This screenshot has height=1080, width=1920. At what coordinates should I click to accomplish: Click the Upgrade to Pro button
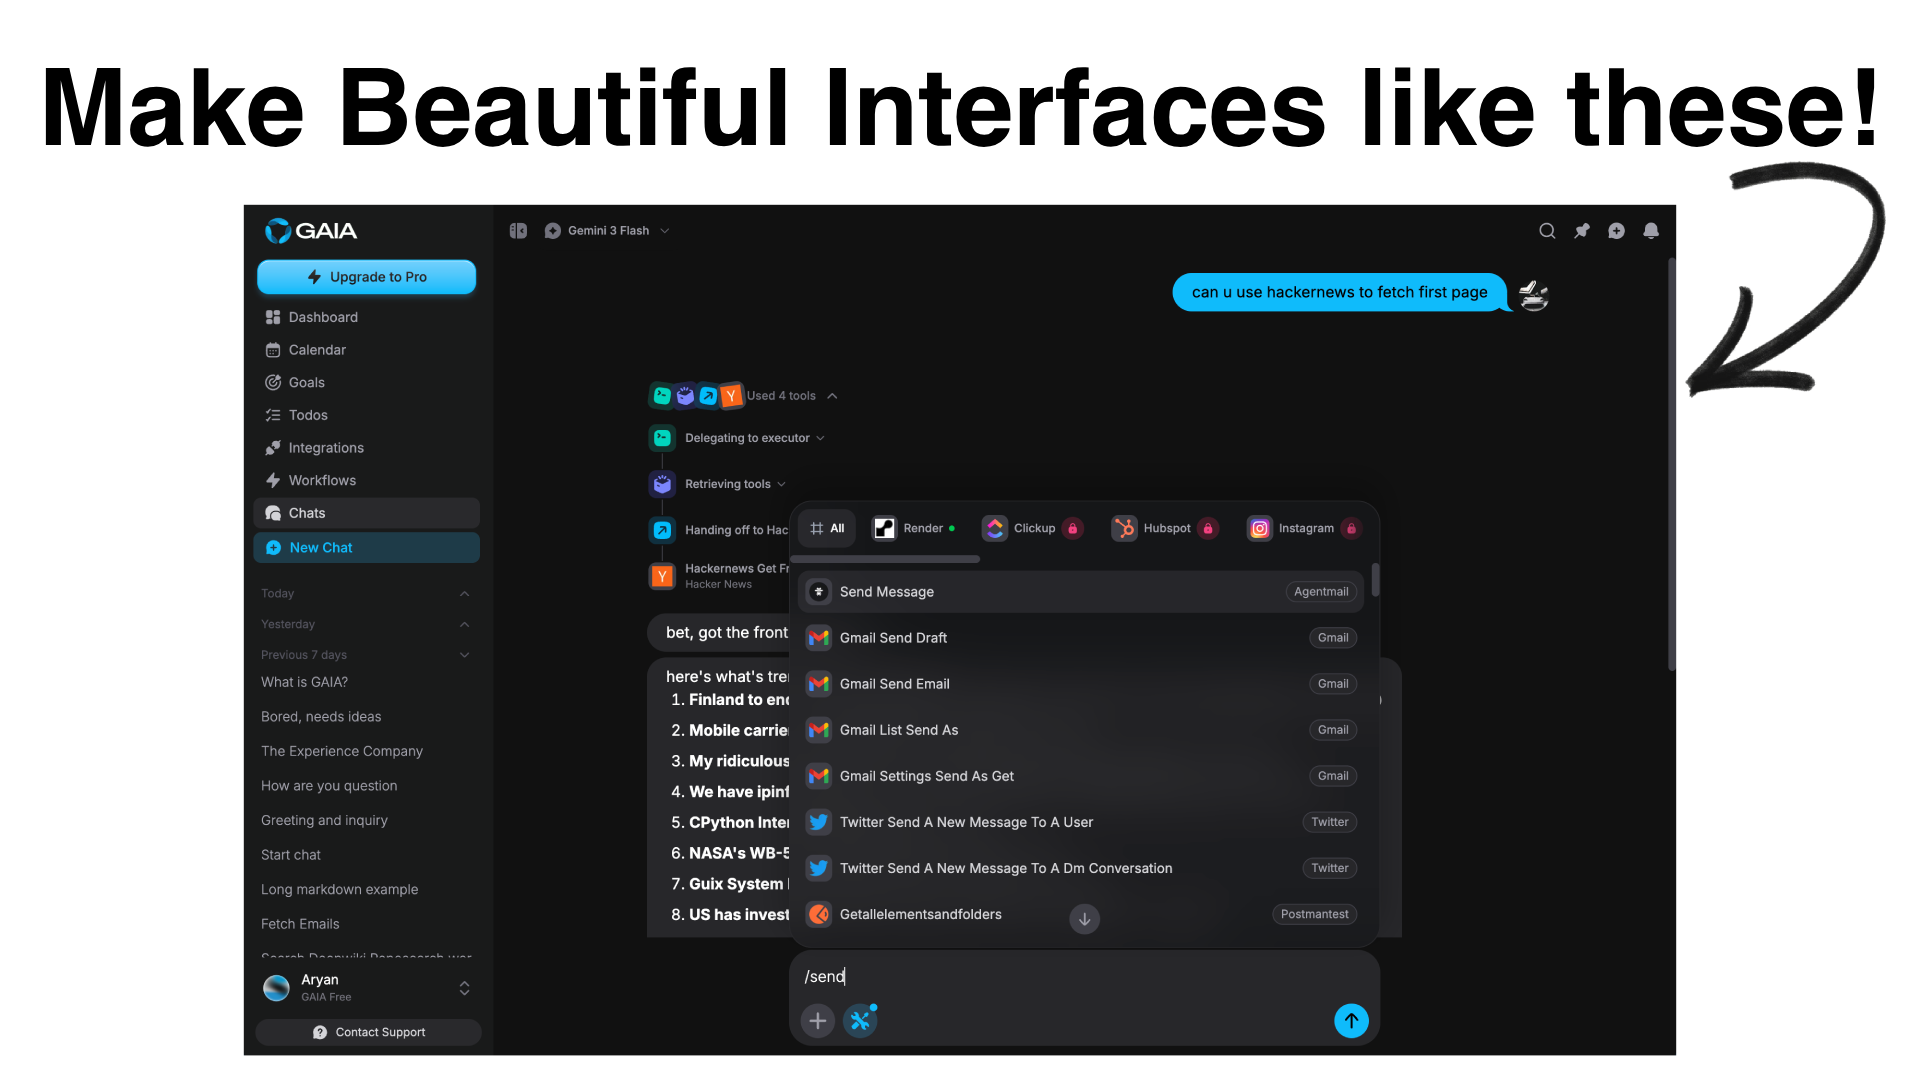[366, 277]
